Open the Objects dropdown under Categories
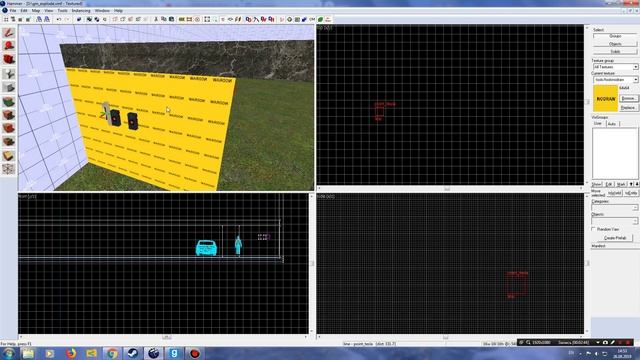Screen dimensions: 640x360 point(614,221)
